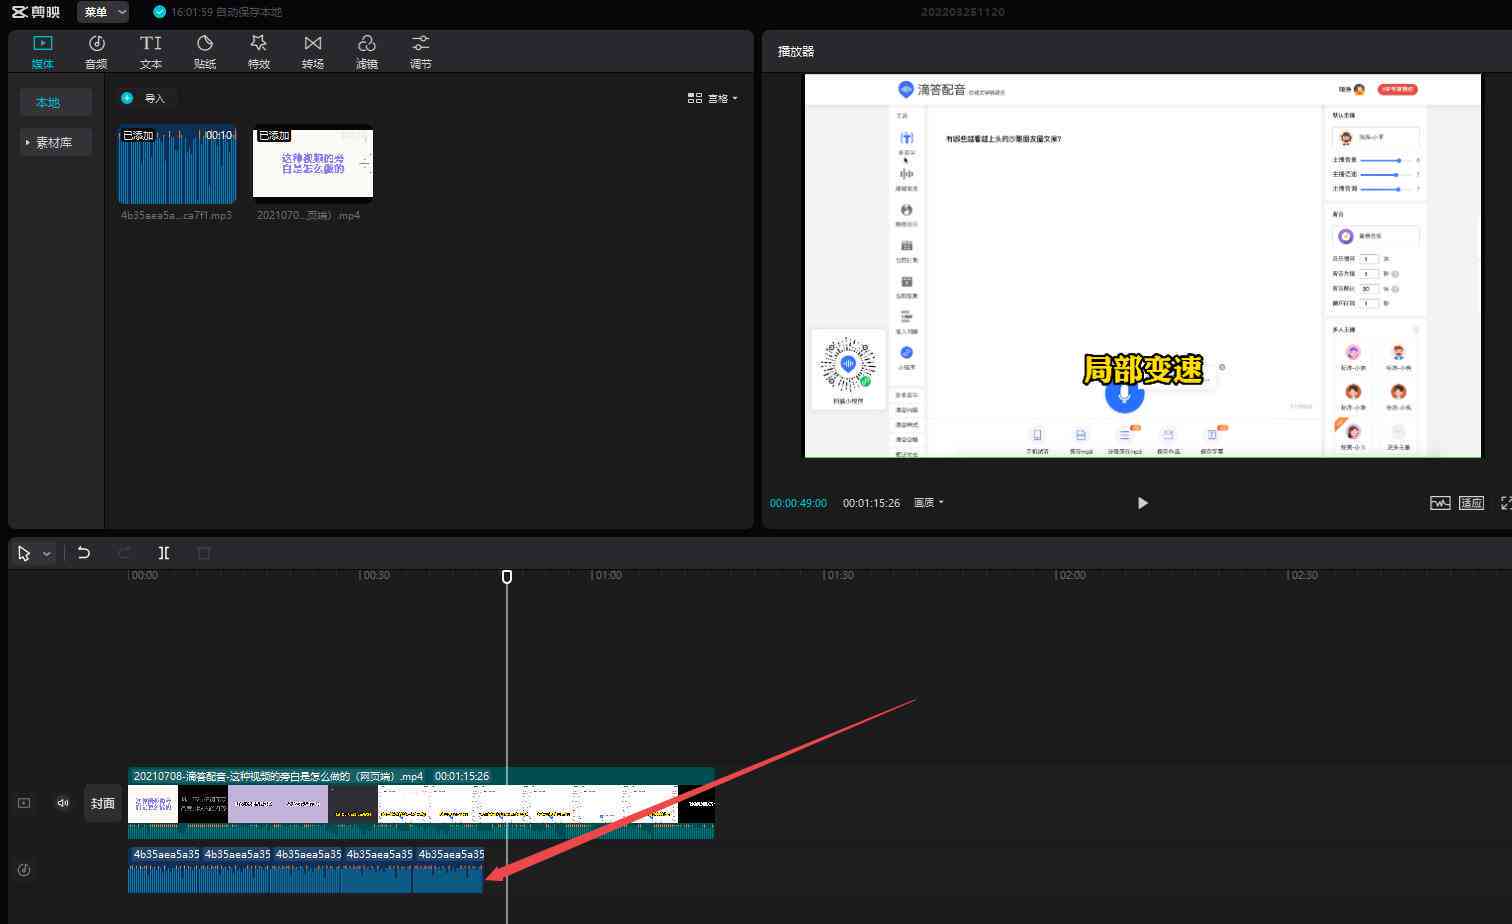1512x924 pixels.
Task: Switch to the 媒体 tab
Action: click(43, 52)
